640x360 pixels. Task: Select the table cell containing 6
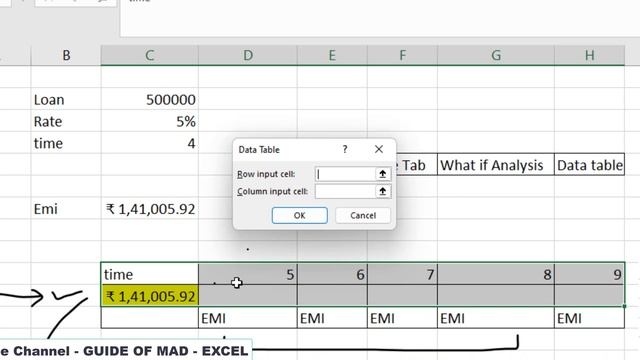(332, 274)
